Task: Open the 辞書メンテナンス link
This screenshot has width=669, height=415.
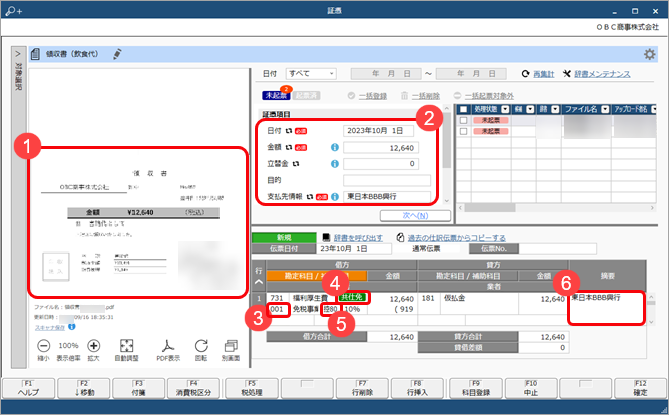Action: pos(602,74)
